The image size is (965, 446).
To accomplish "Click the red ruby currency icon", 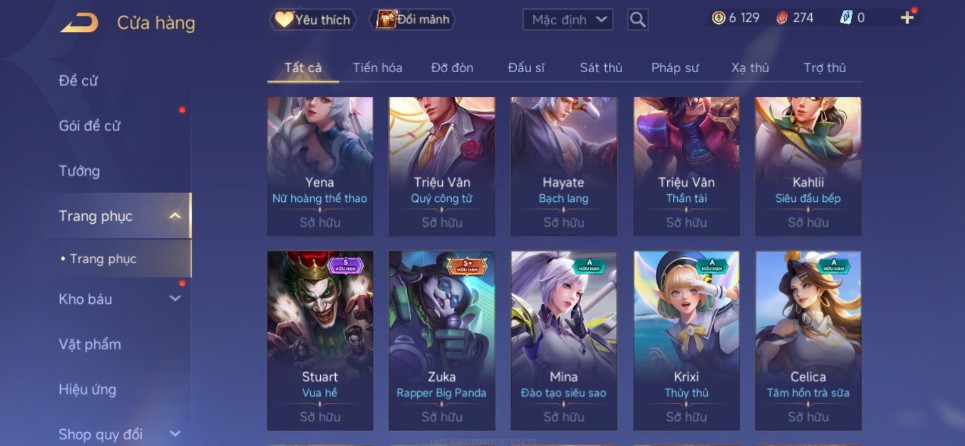I will coord(782,18).
